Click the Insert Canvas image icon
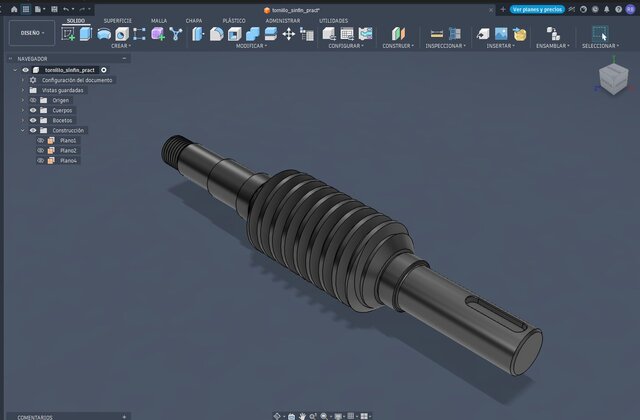Viewport: 640px width, 420px height. [501, 34]
